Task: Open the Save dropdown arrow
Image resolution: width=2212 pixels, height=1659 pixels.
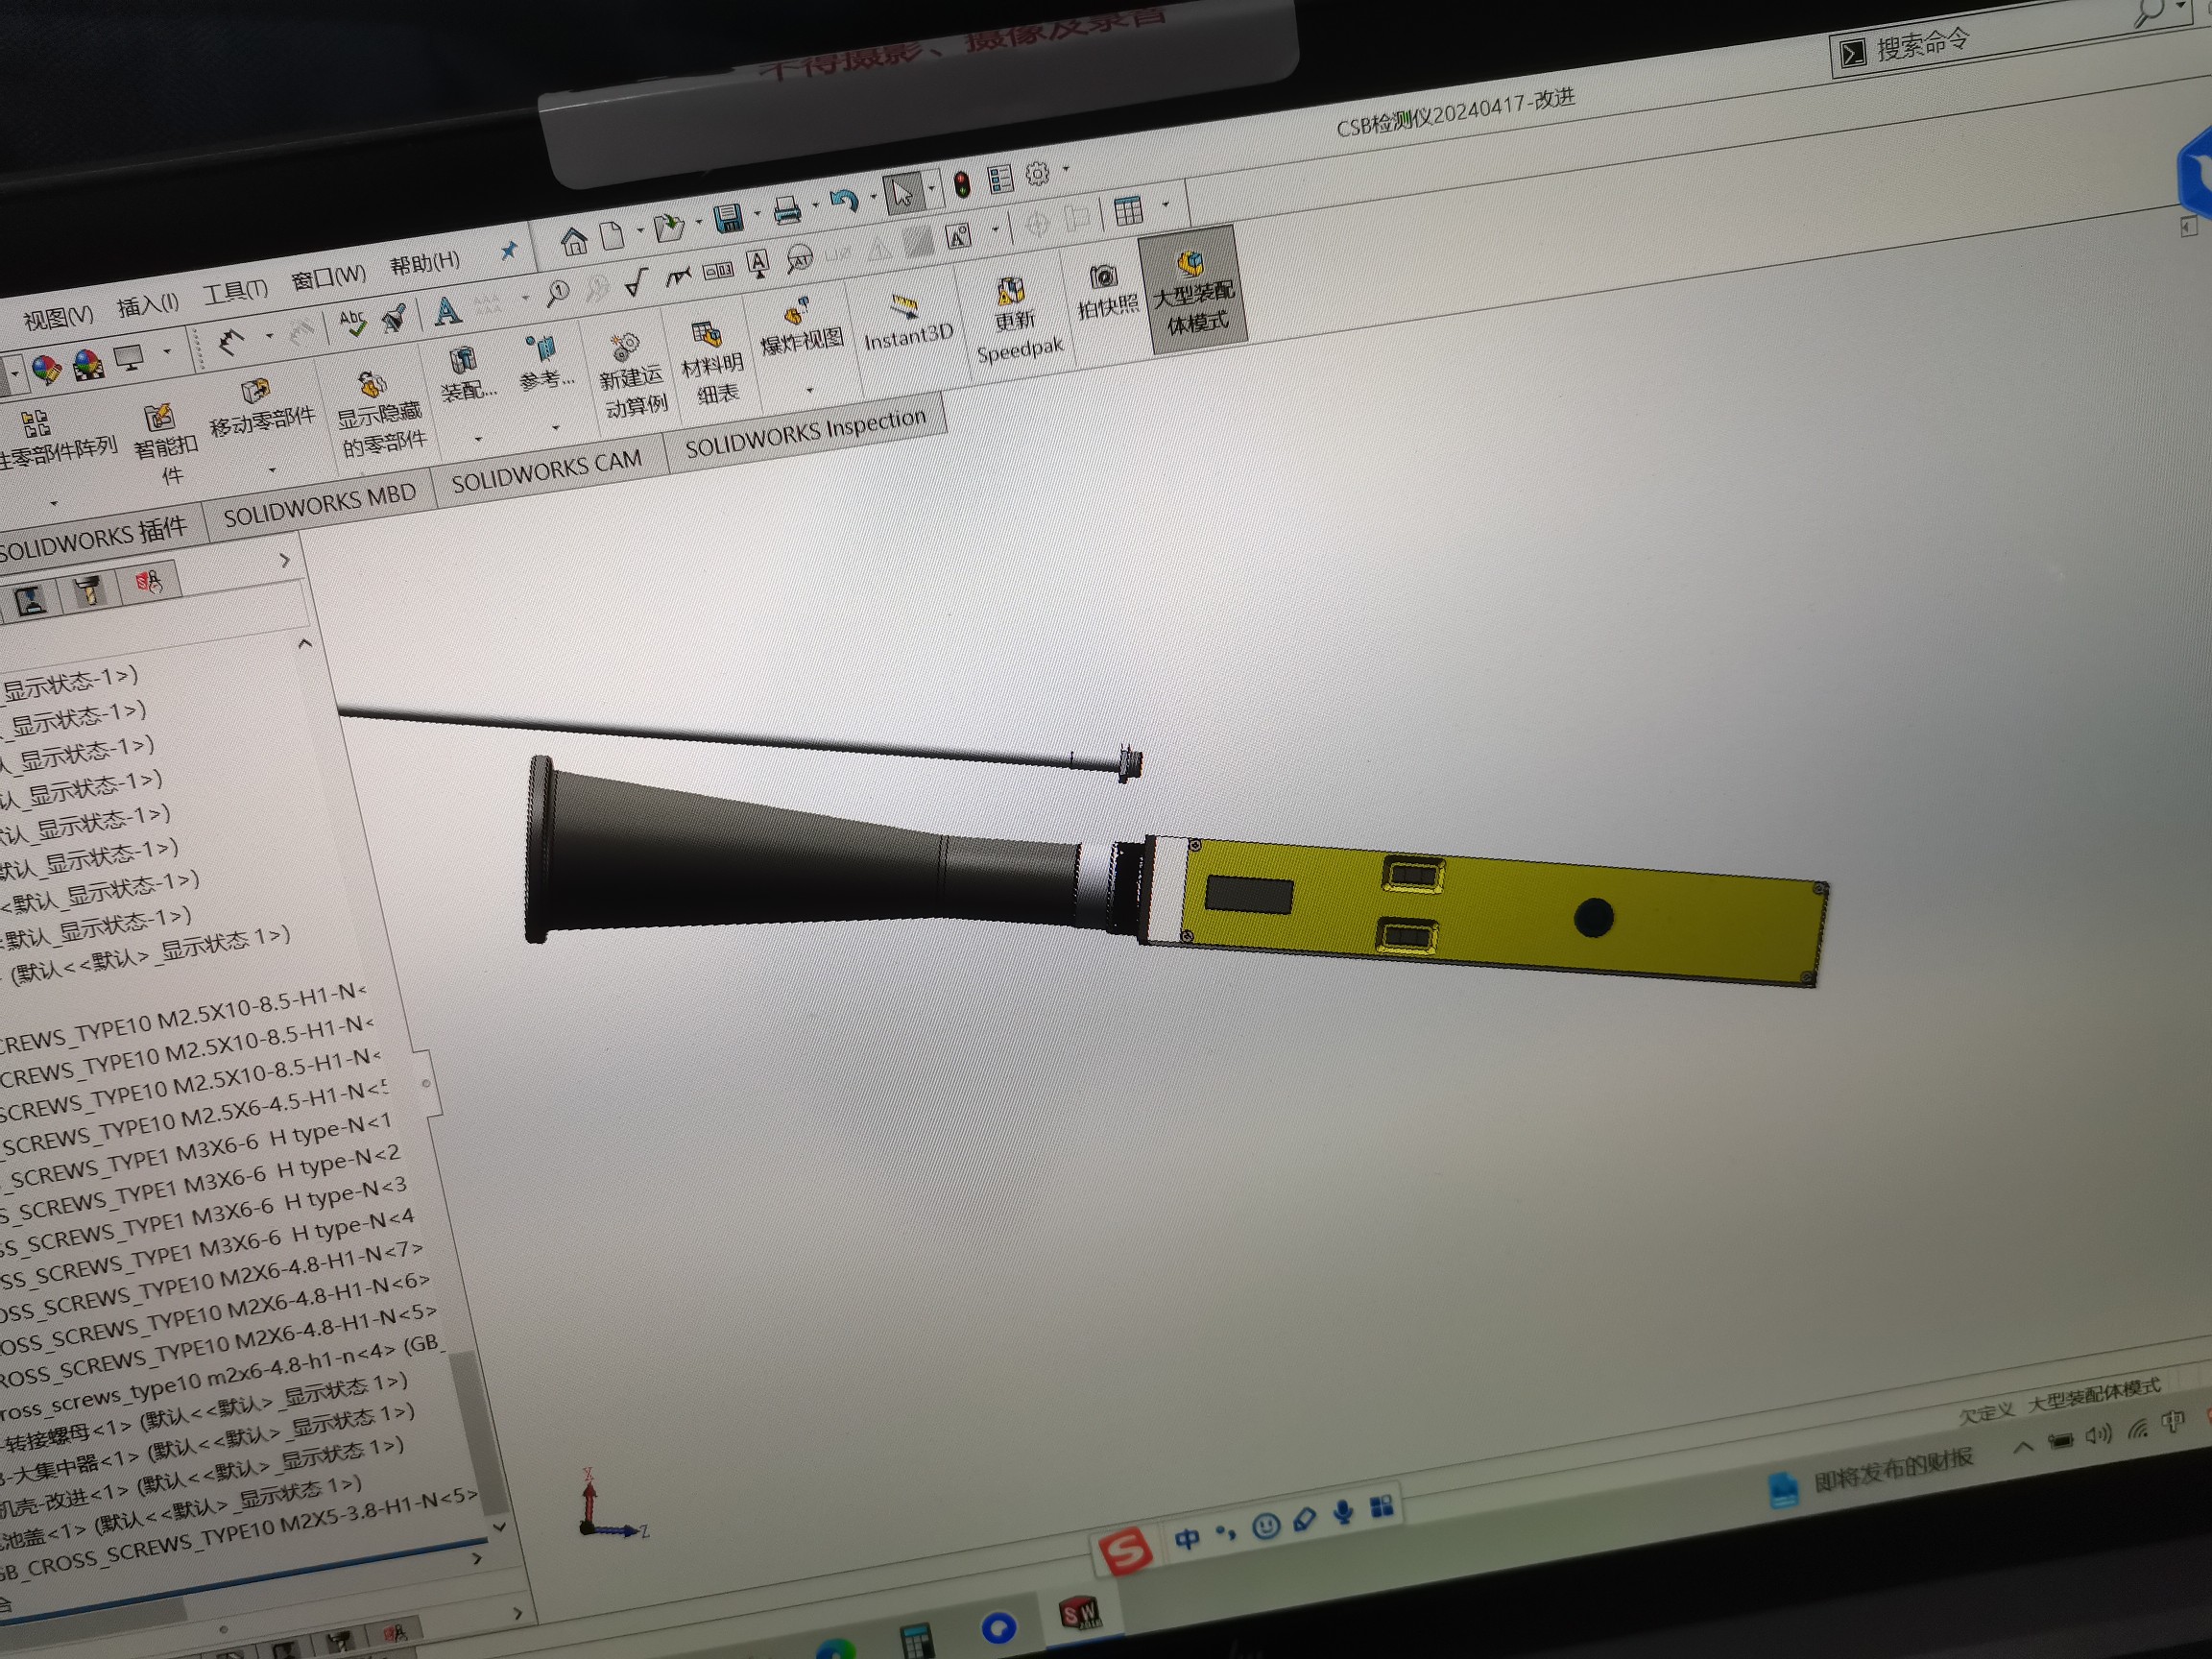Action: (x=756, y=214)
